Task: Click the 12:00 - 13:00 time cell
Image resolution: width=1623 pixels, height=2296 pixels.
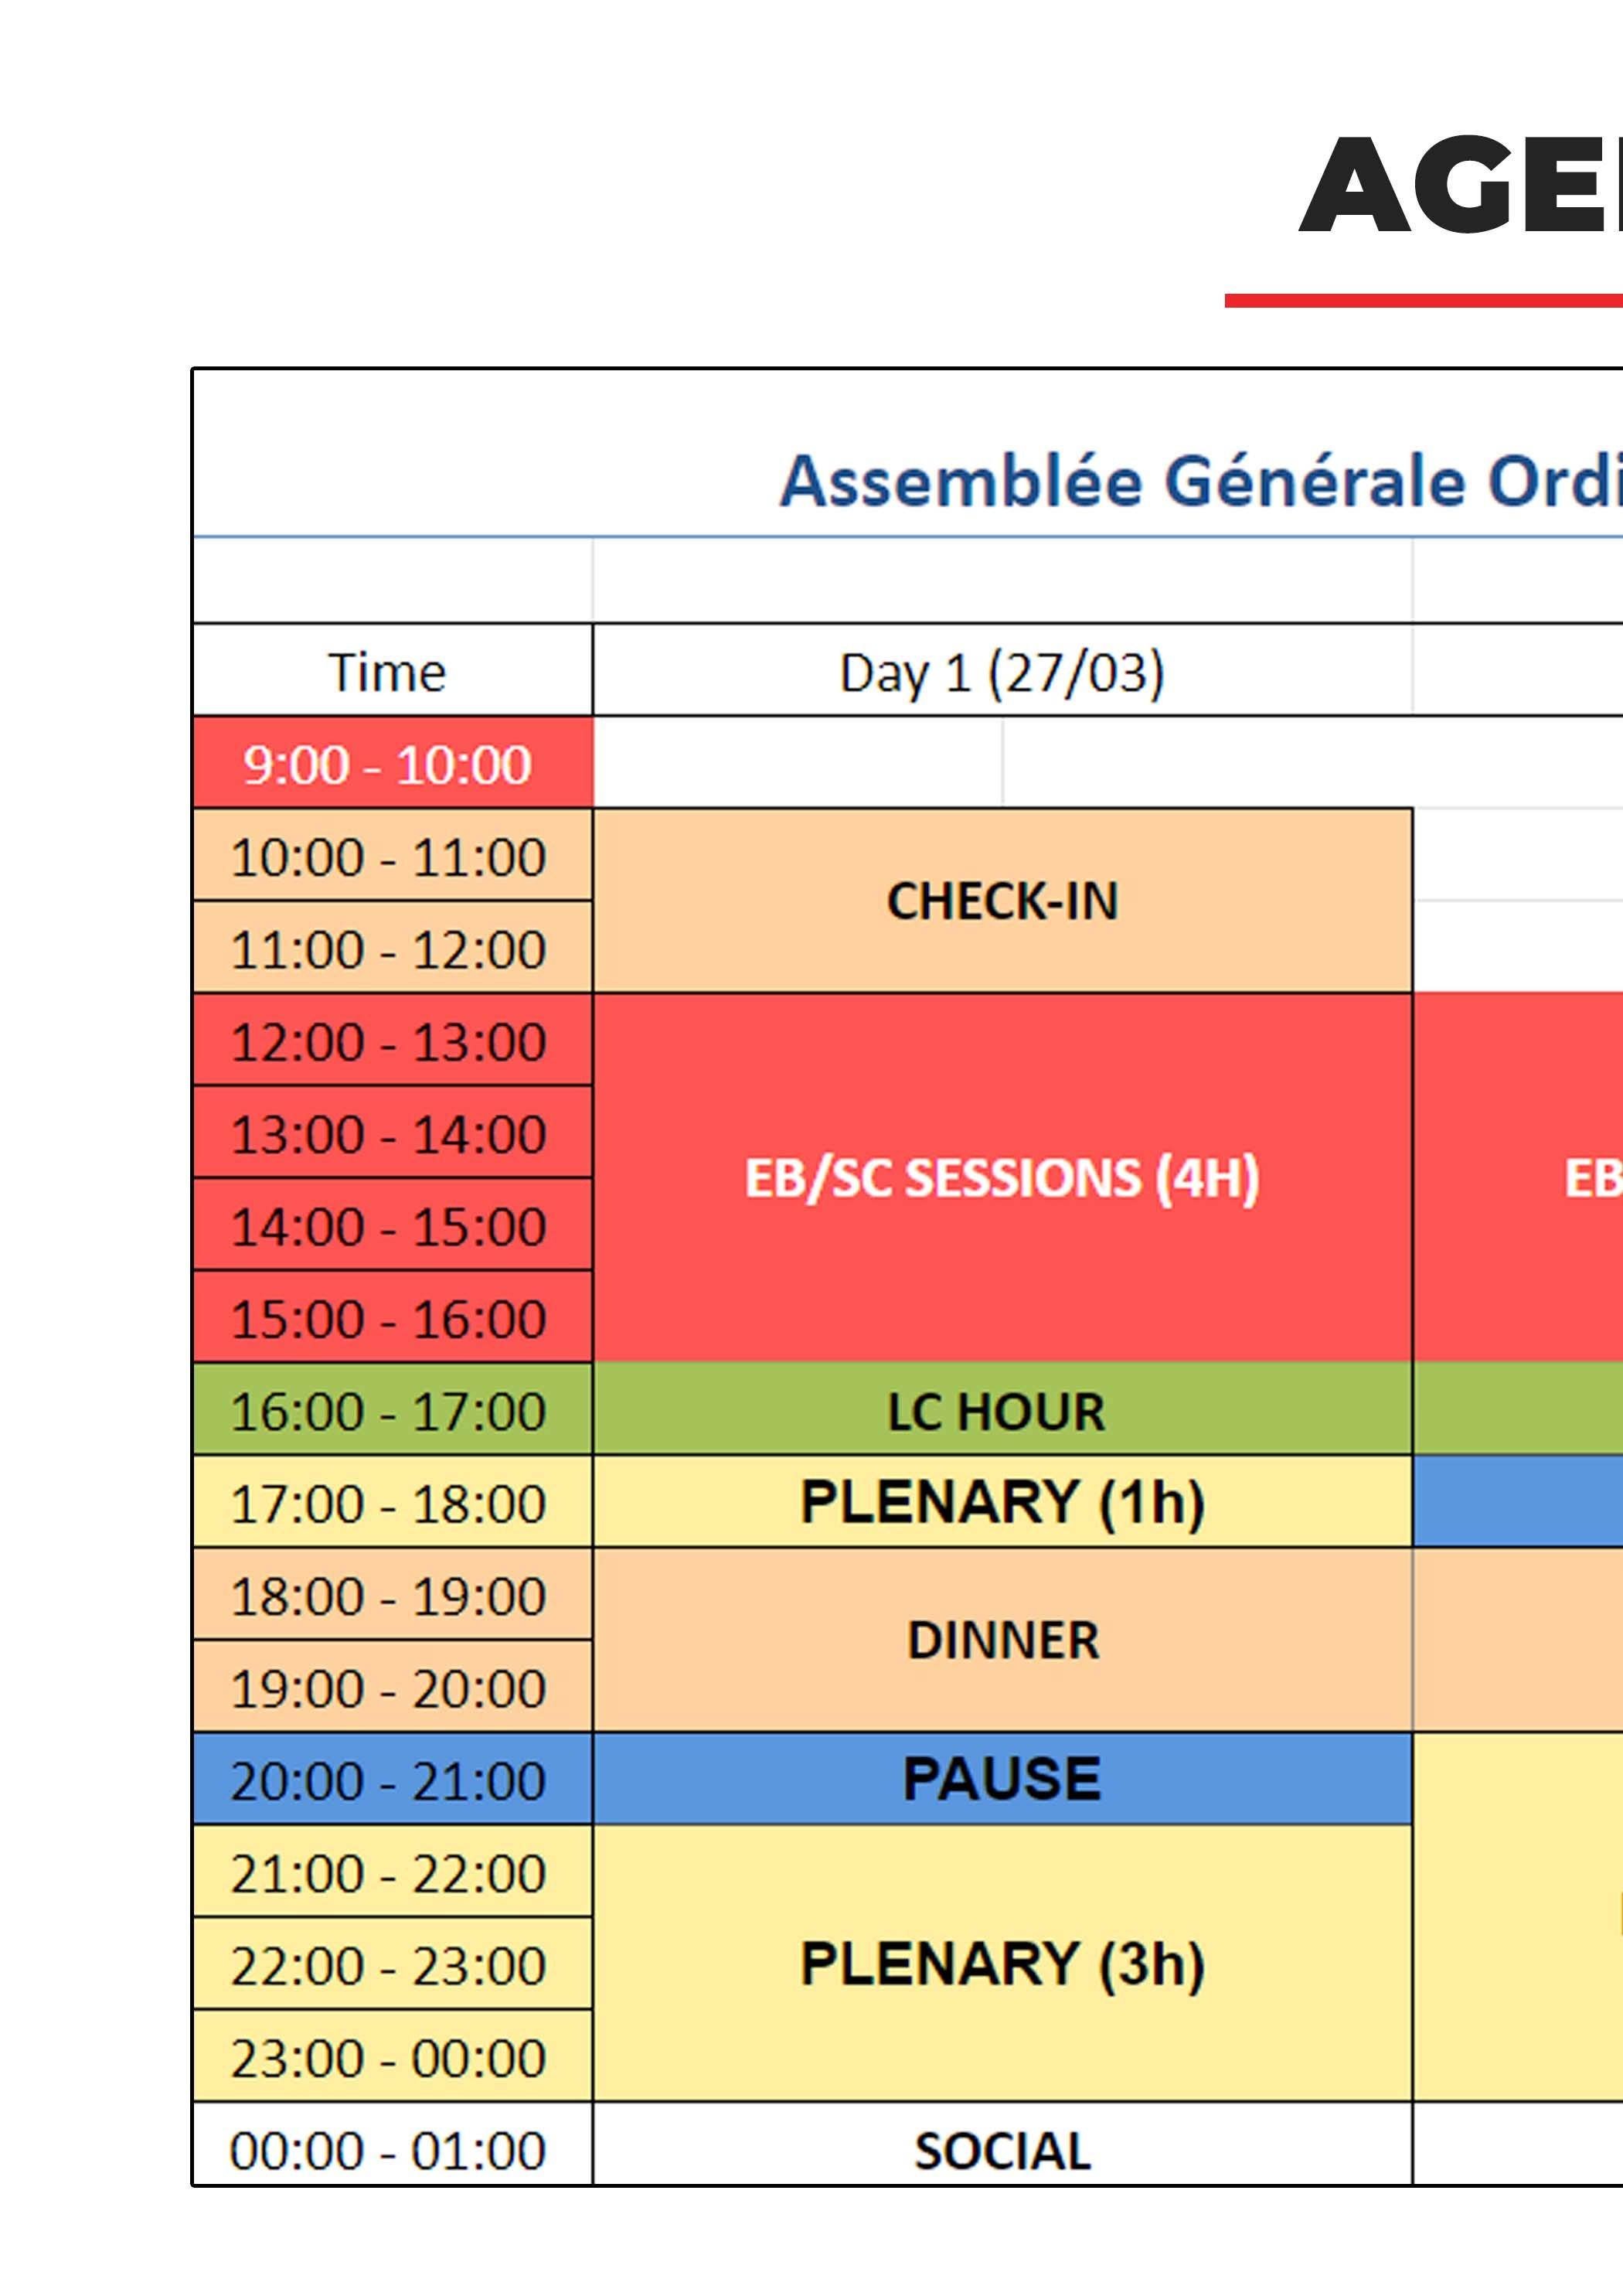Action: [388, 1041]
